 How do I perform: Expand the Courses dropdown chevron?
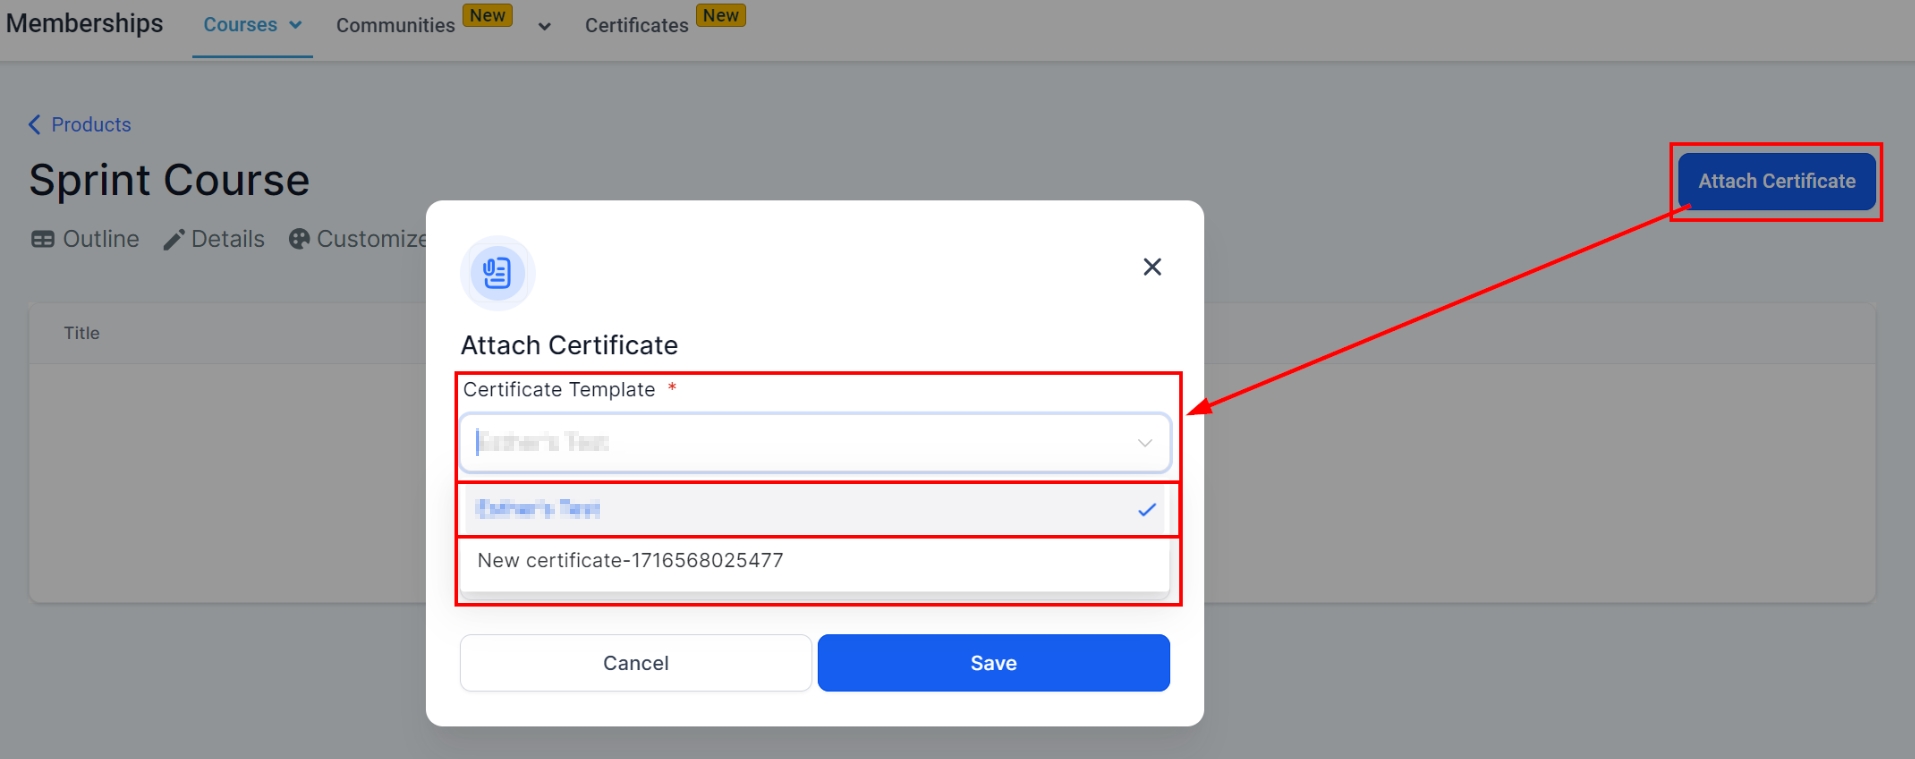click(x=296, y=25)
